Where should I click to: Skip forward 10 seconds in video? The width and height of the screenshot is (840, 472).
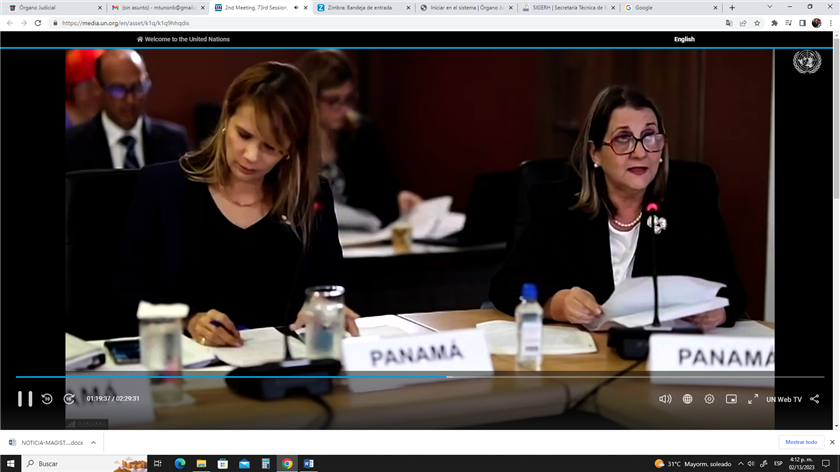click(69, 399)
